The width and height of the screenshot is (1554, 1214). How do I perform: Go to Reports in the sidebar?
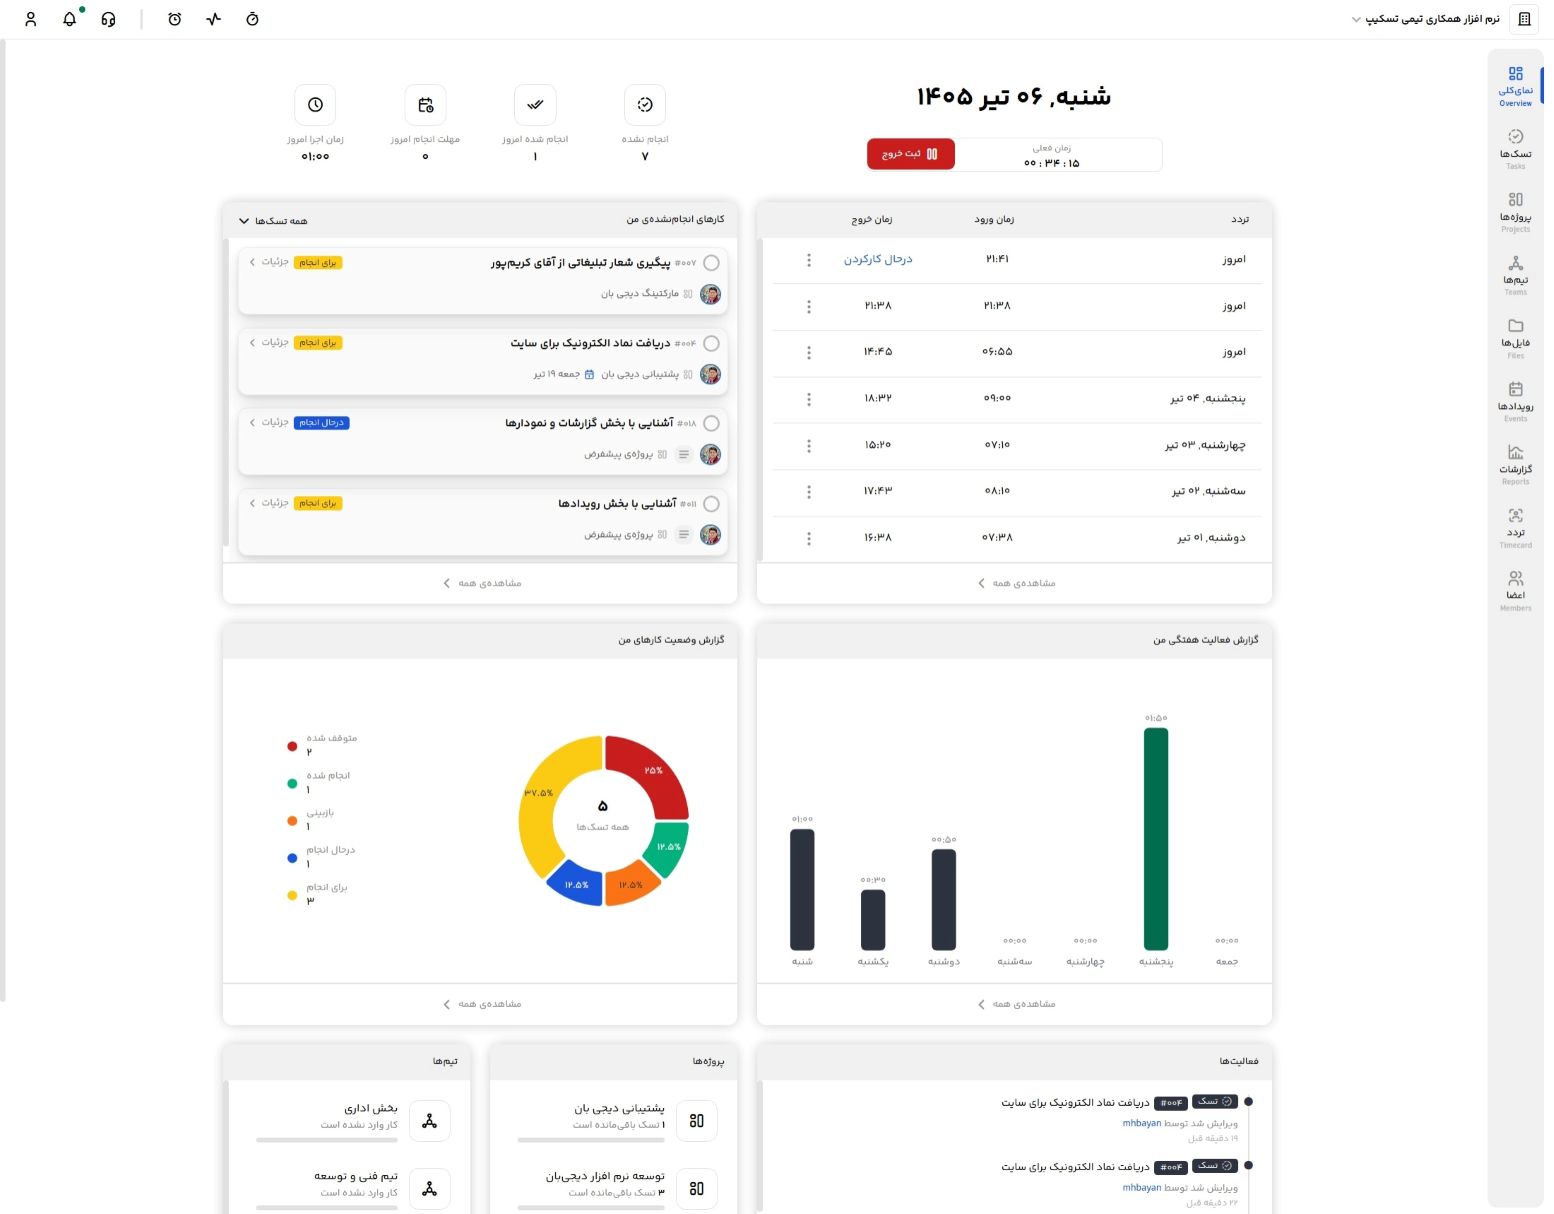(1515, 465)
